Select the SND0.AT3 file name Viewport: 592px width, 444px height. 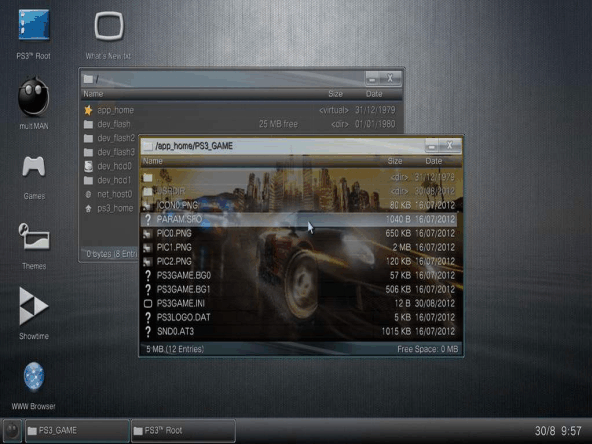pos(175,331)
